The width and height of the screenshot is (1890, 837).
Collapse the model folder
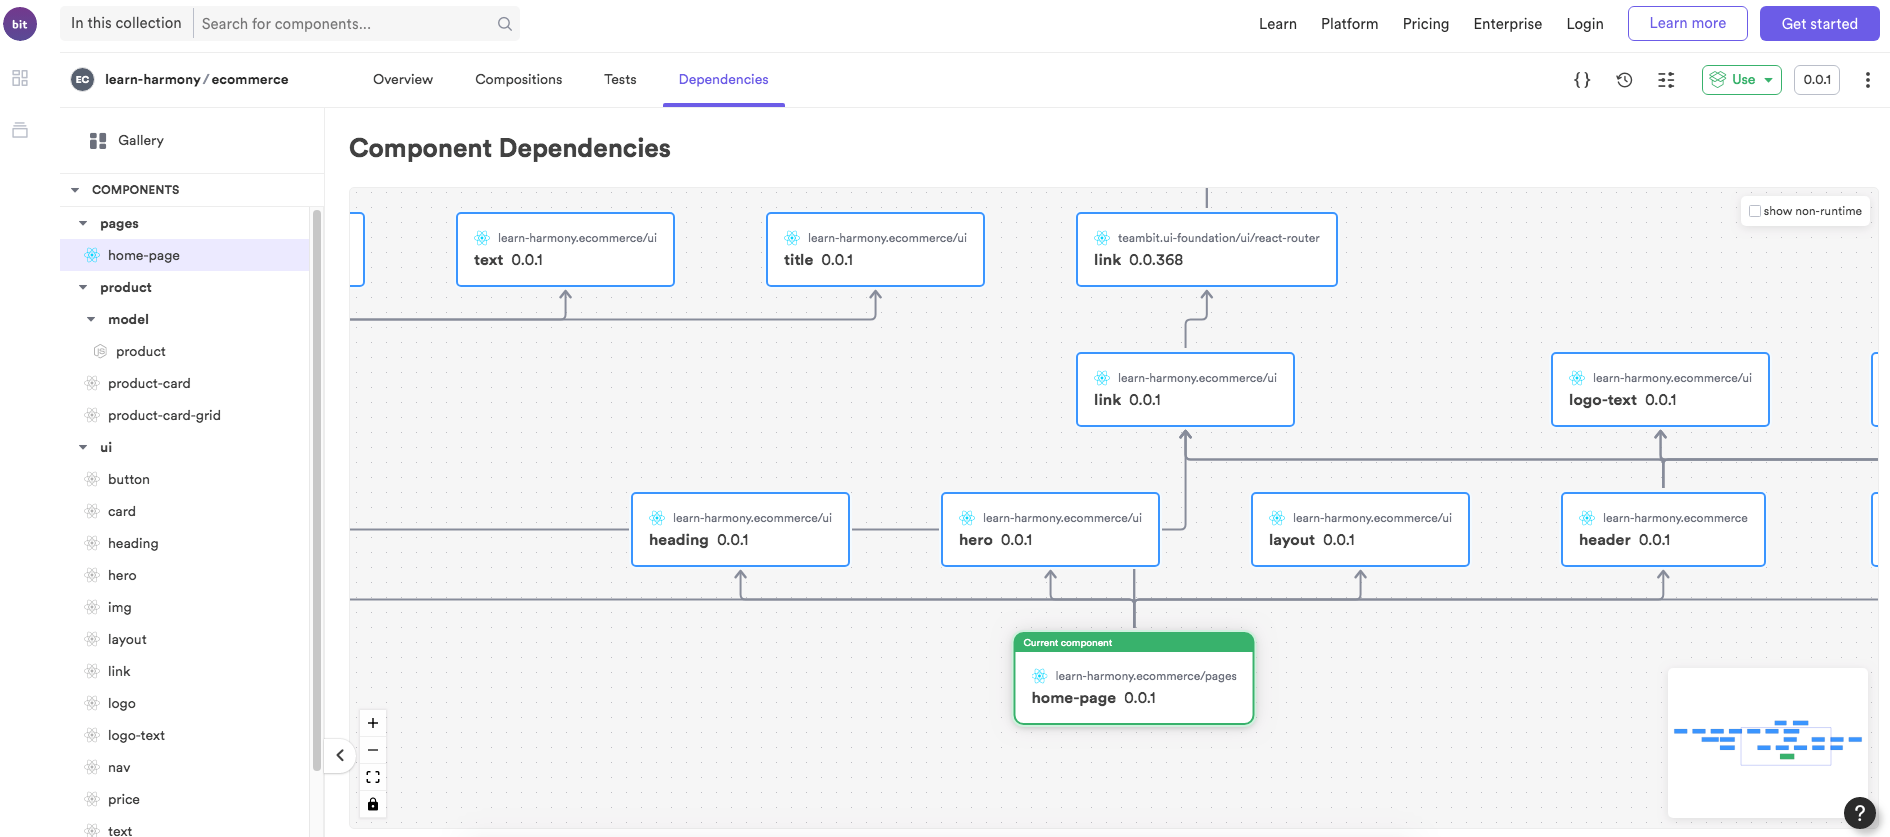click(x=91, y=320)
